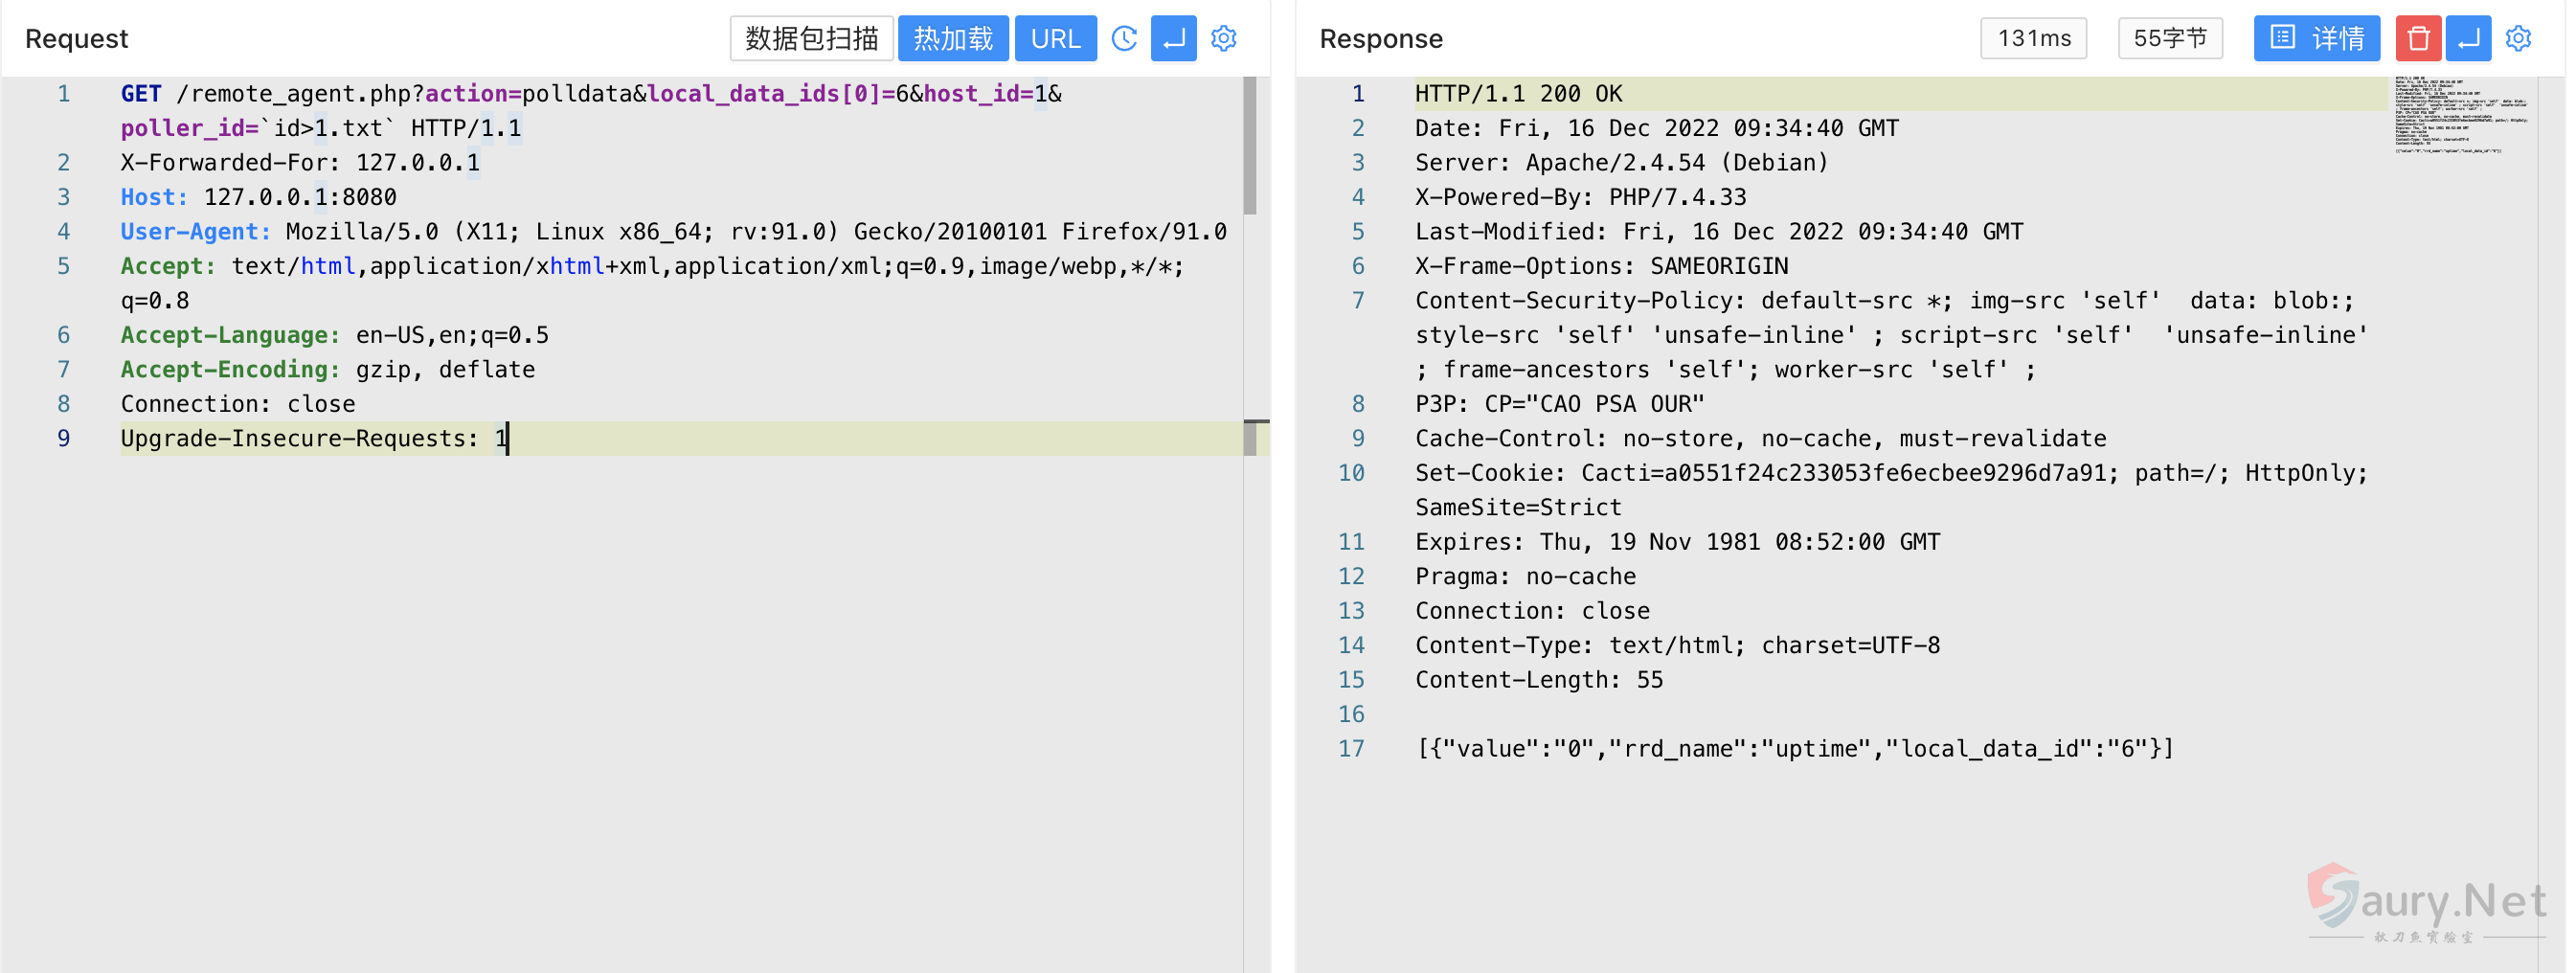Open request history clock icon
Screen dimensions: 2576x973
[1124, 39]
